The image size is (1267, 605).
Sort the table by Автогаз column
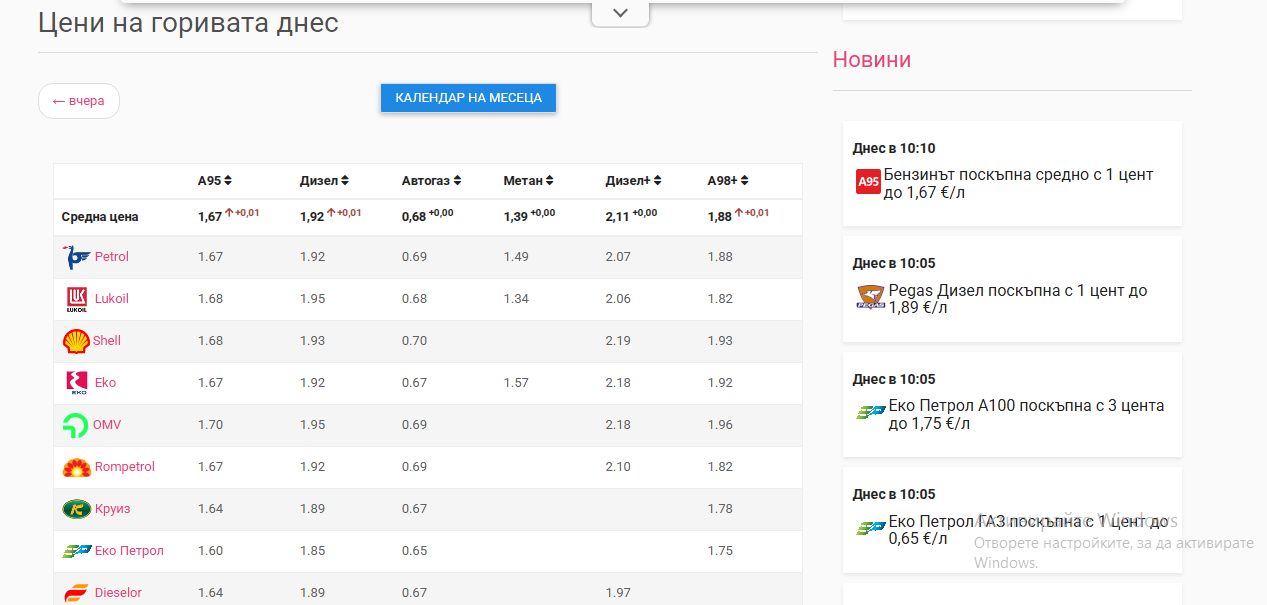[457, 181]
